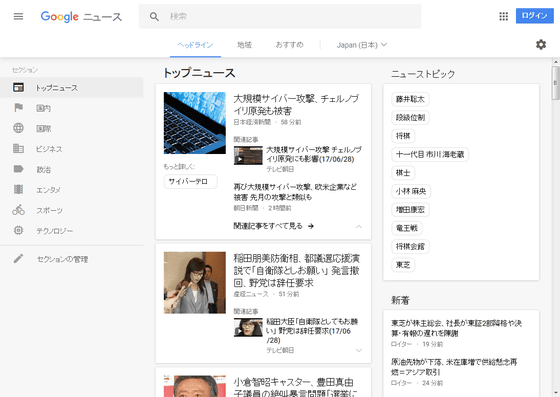Image resolution: width=560 pixels, height=397 pixels.
Task: Play the テレビ朝日 cyber attack video thumbnail
Action: (248, 156)
